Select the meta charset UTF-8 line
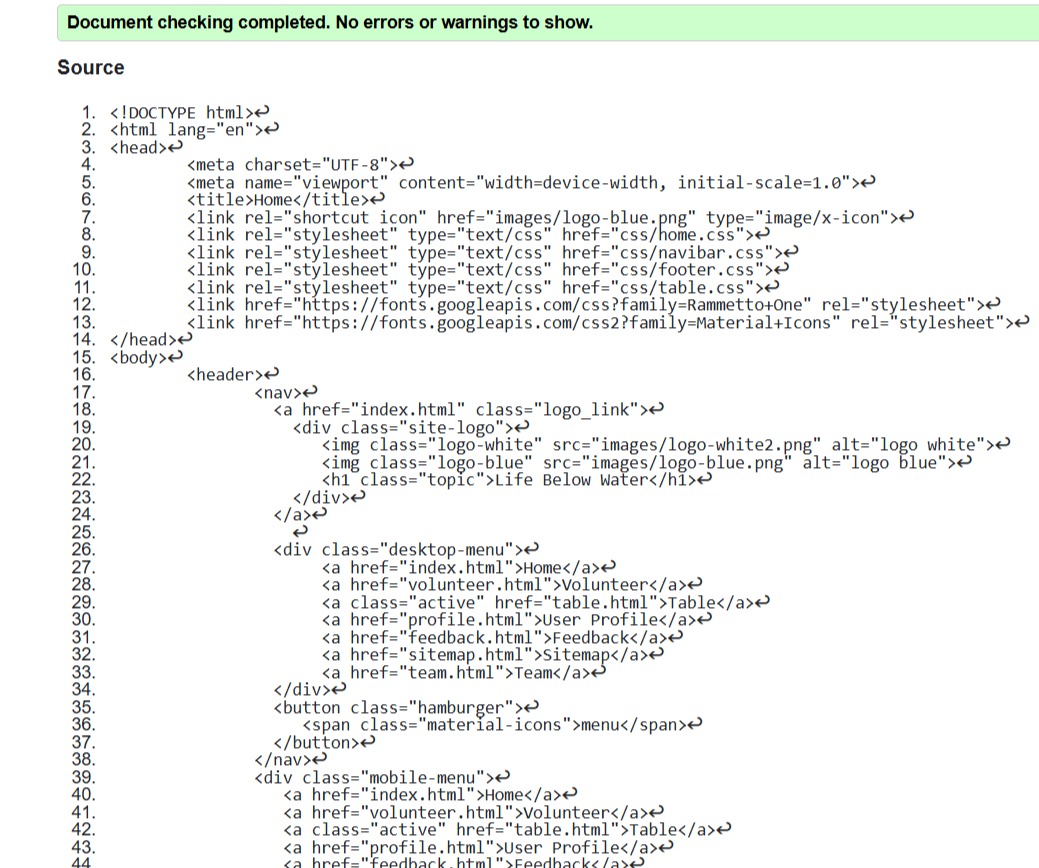The width and height of the screenshot is (1039, 868). pyautogui.click(x=294, y=165)
